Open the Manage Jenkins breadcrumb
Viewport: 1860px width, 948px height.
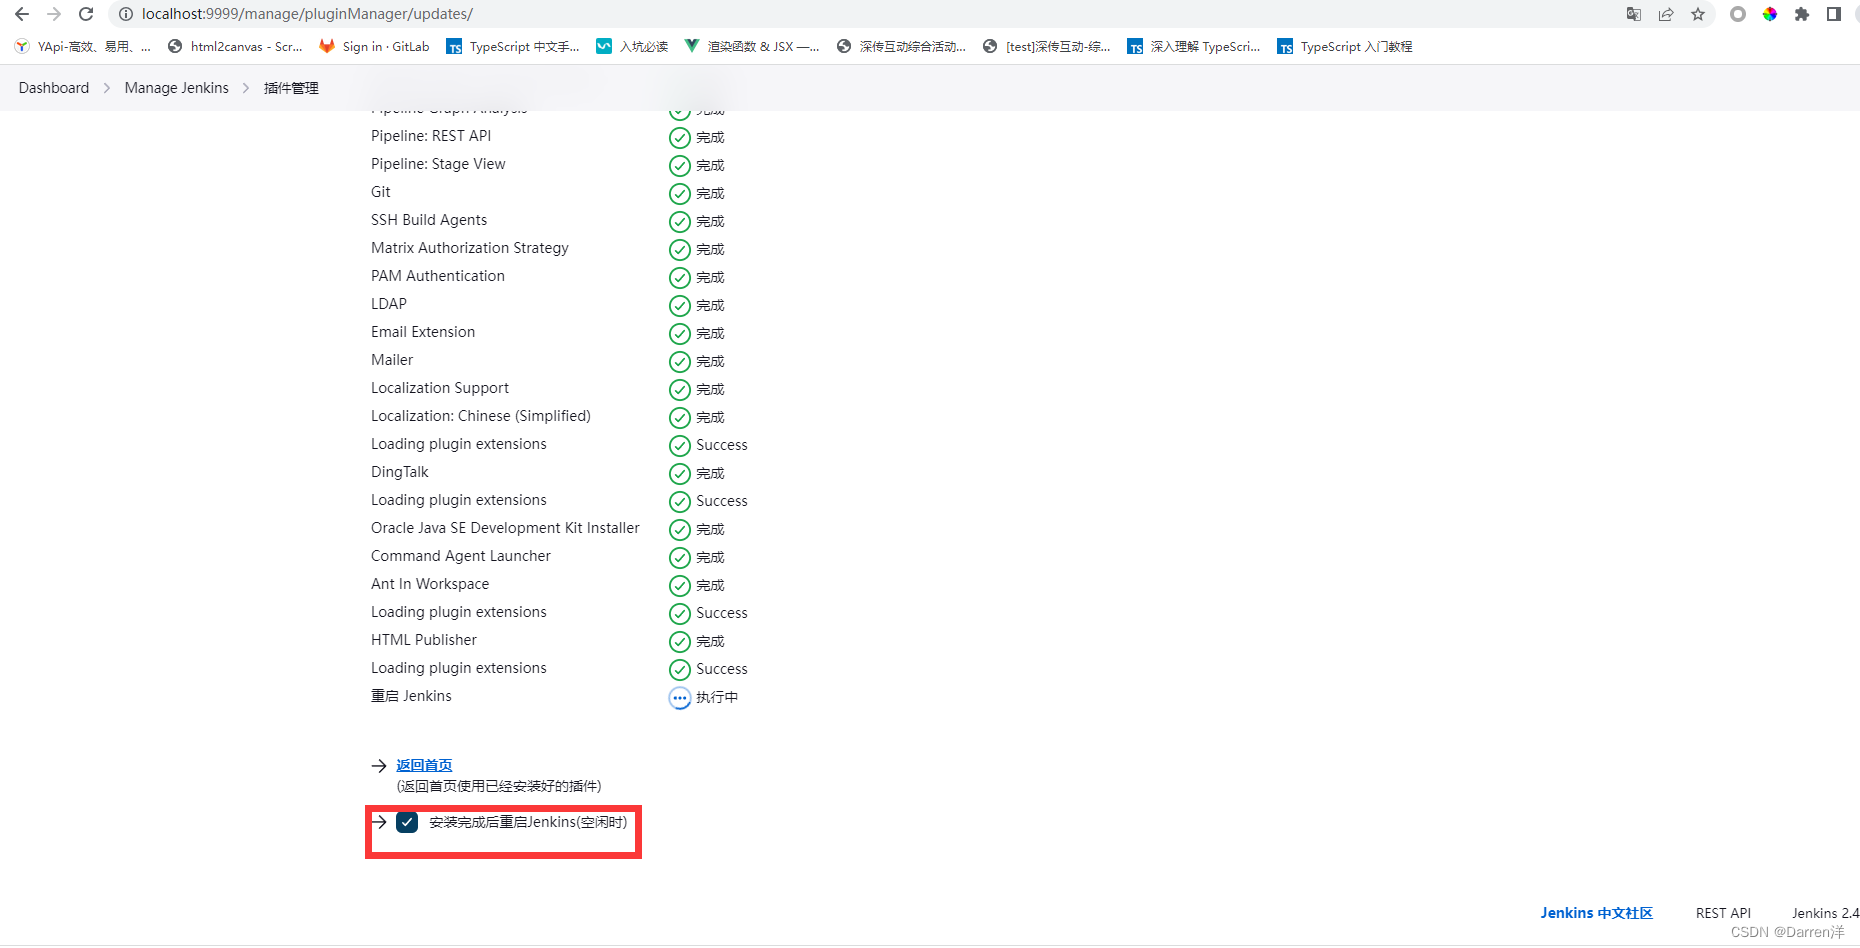pos(177,88)
